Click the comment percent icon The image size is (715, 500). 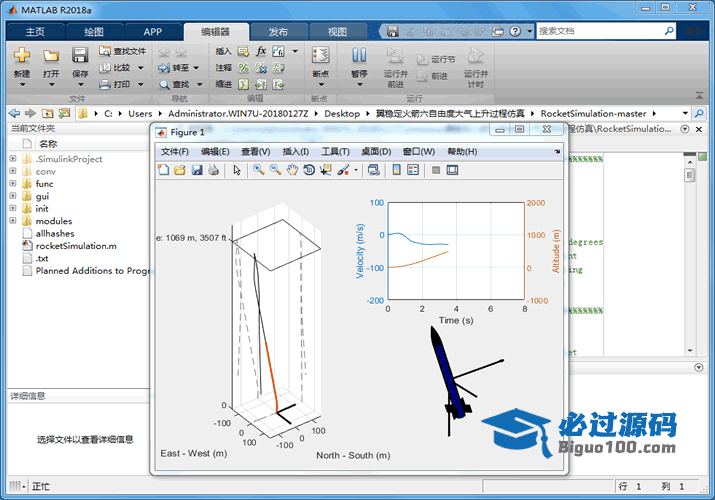tap(244, 68)
